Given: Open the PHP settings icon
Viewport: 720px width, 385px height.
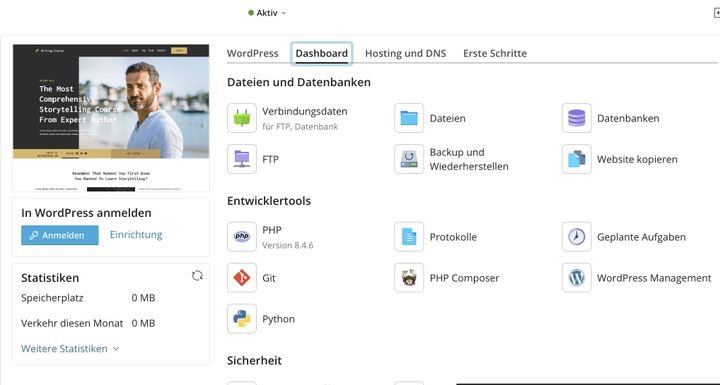Looking at the screenshot, I should tap(242, 237).
